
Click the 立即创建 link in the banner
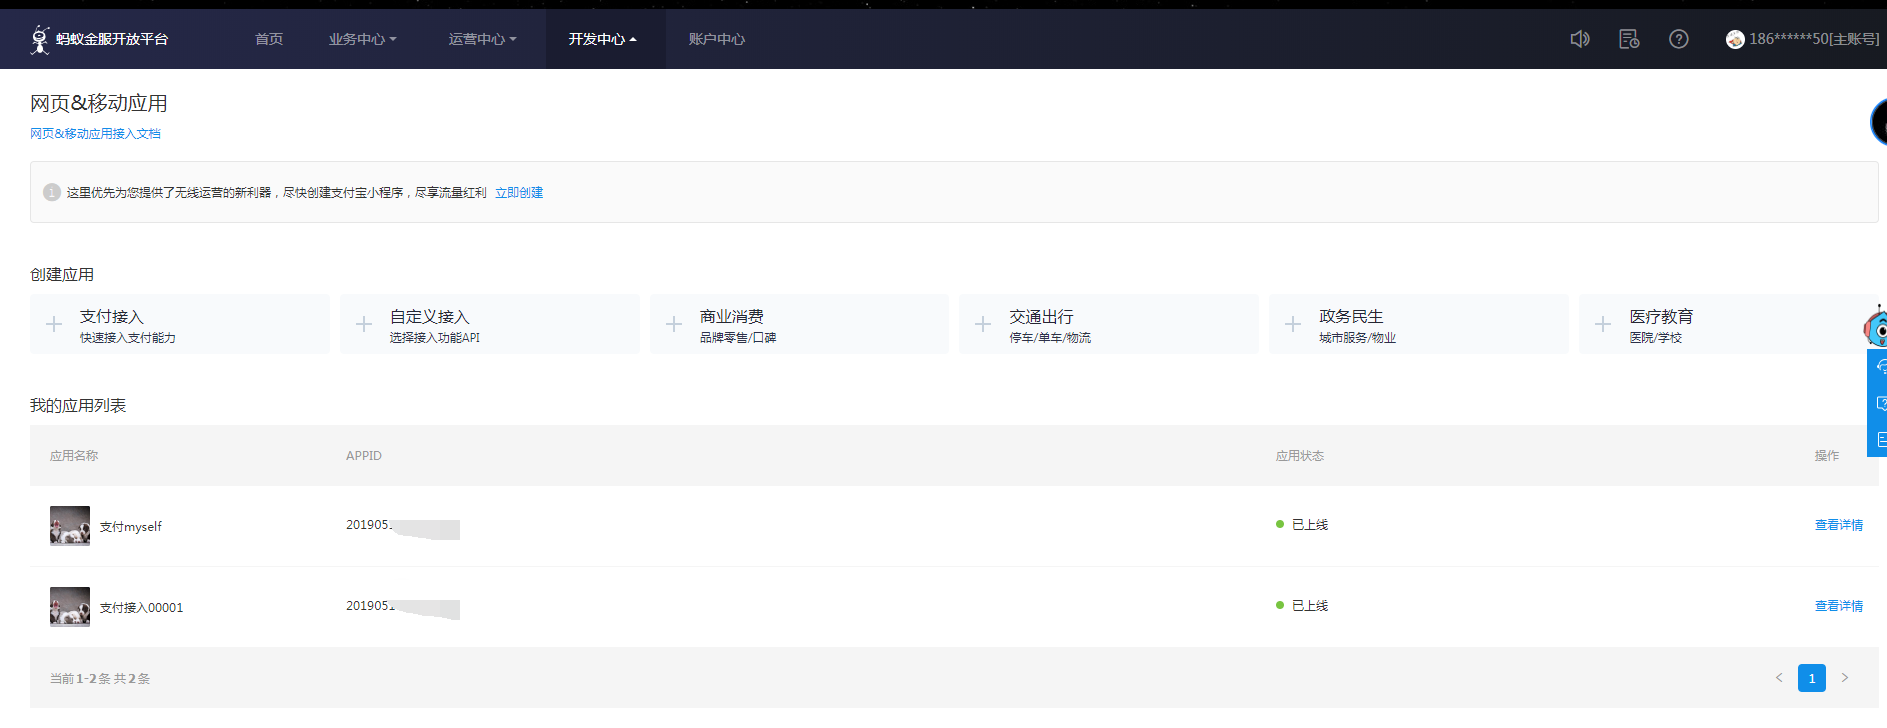tap(519, 192)
